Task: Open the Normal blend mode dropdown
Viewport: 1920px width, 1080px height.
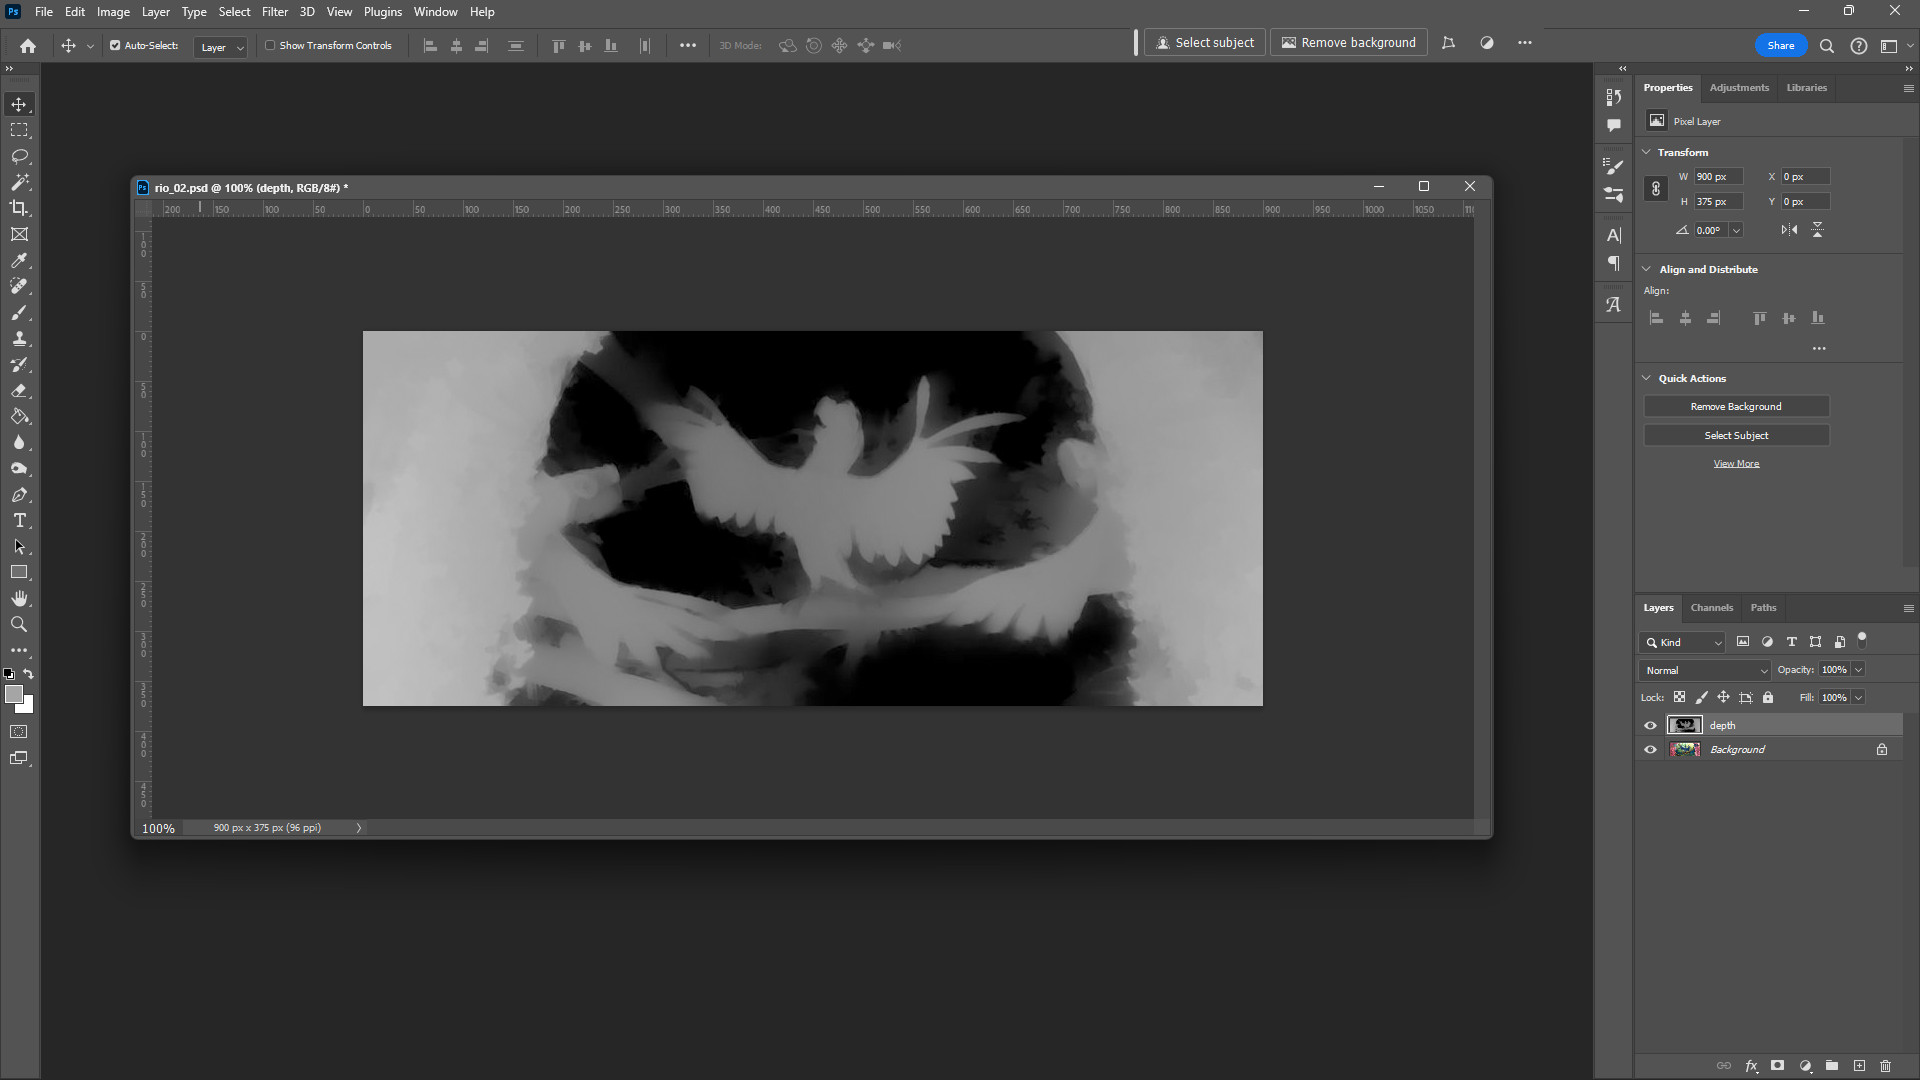Action: click(x=1705, y=671)
